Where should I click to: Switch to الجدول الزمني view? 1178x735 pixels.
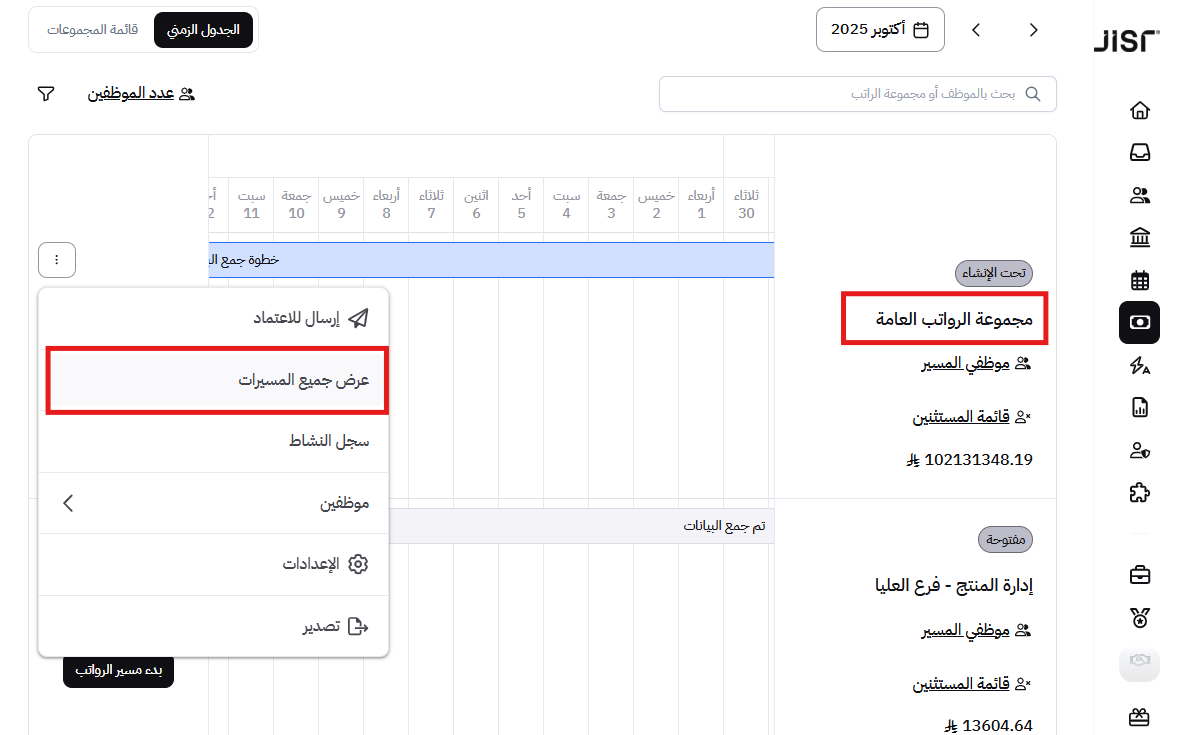point(203,30)
